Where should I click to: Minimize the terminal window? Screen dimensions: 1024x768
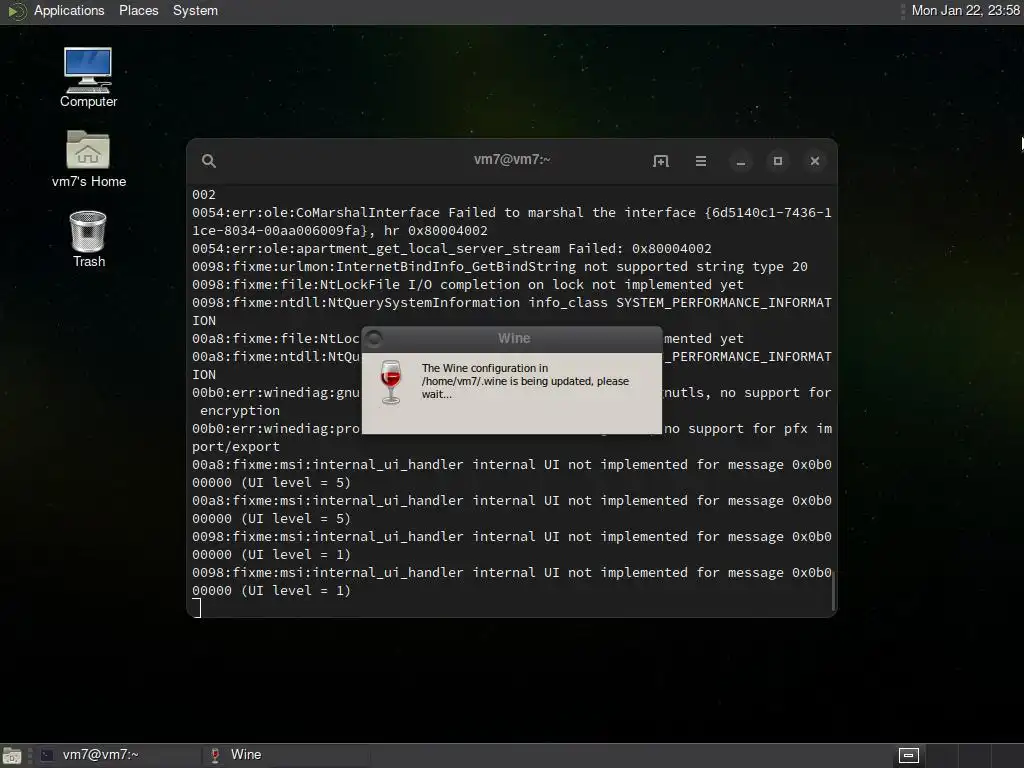pyautogui.click(x=741, y=161)
